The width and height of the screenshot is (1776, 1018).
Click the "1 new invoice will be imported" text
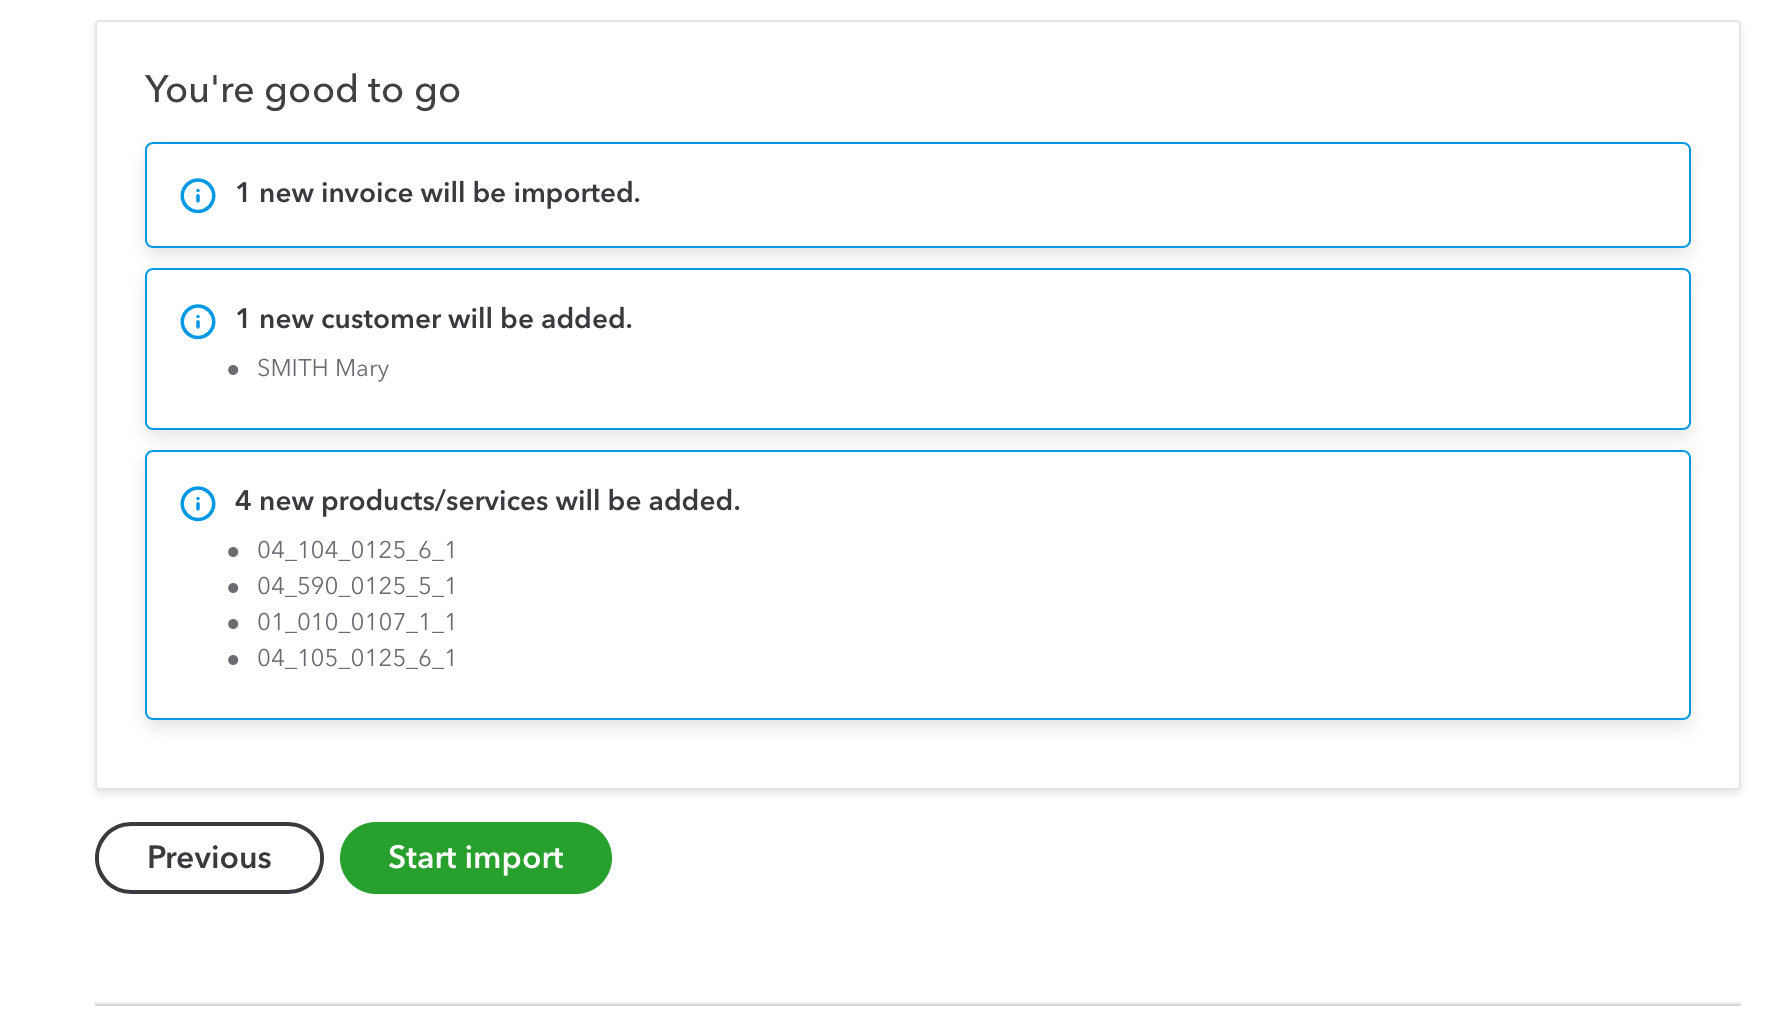pos(438,193)
